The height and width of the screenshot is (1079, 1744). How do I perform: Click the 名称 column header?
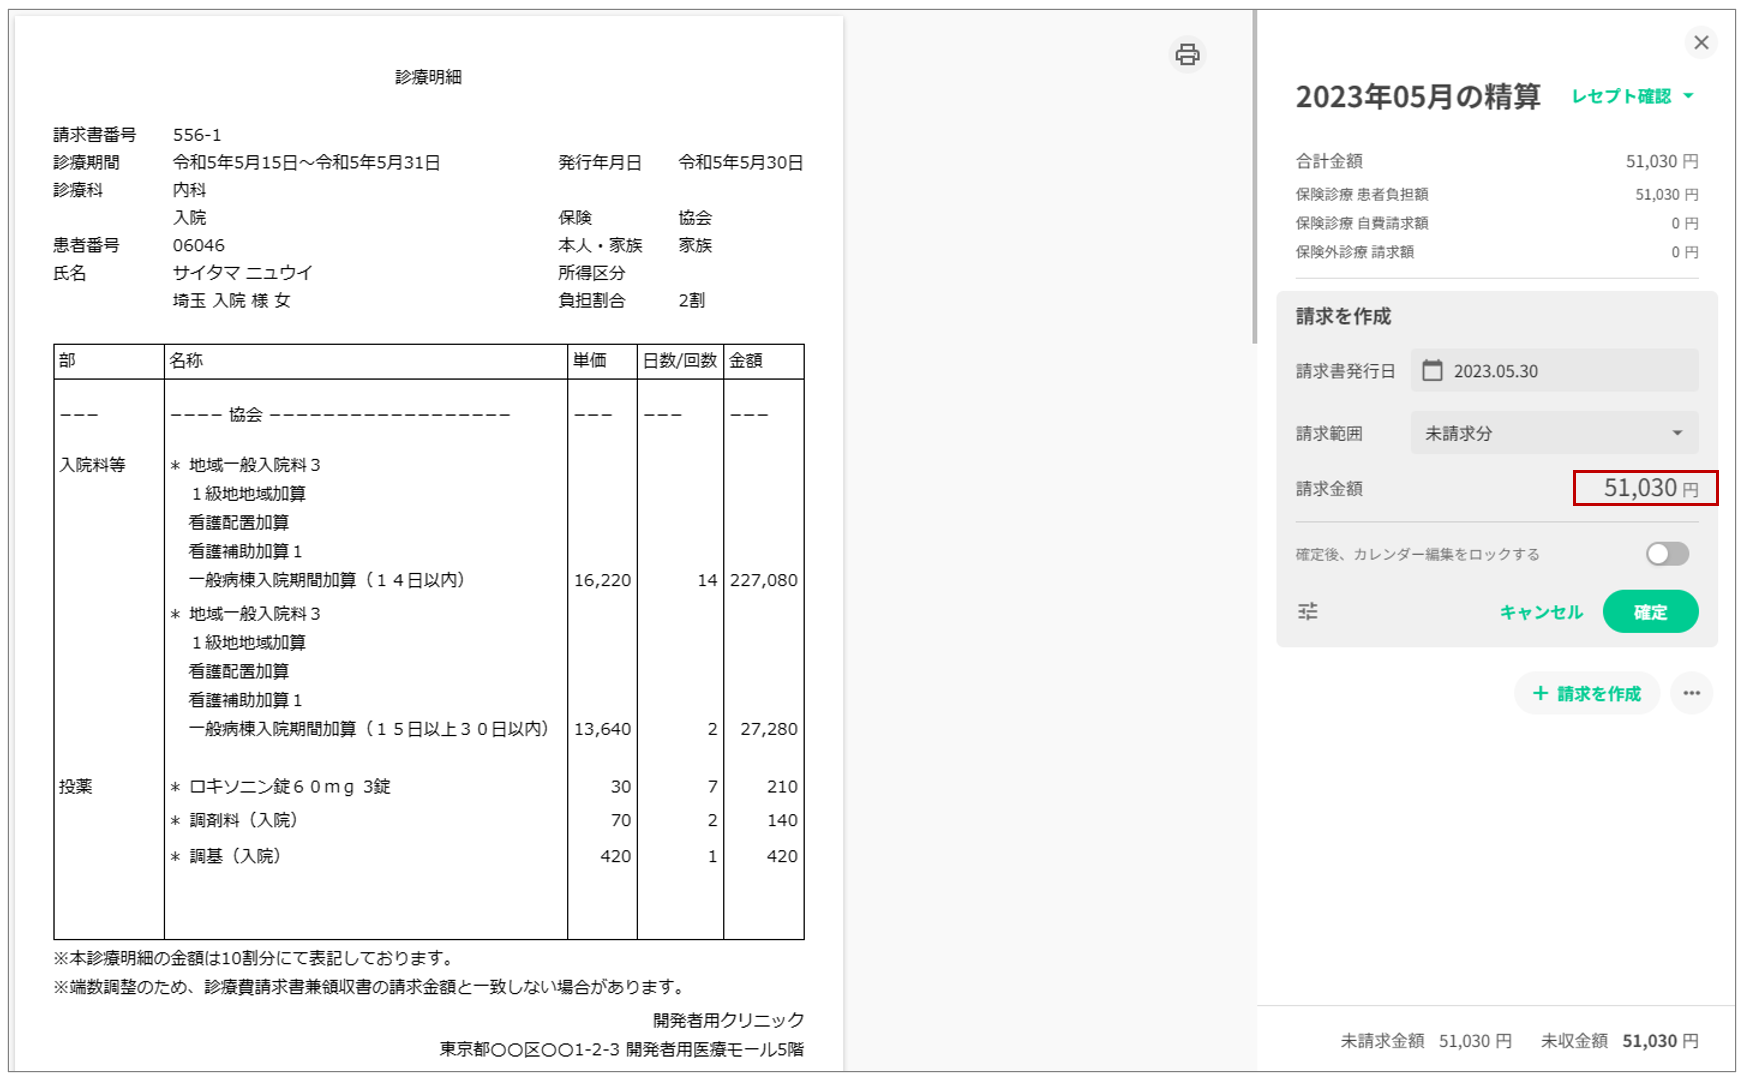click(186, 361)
